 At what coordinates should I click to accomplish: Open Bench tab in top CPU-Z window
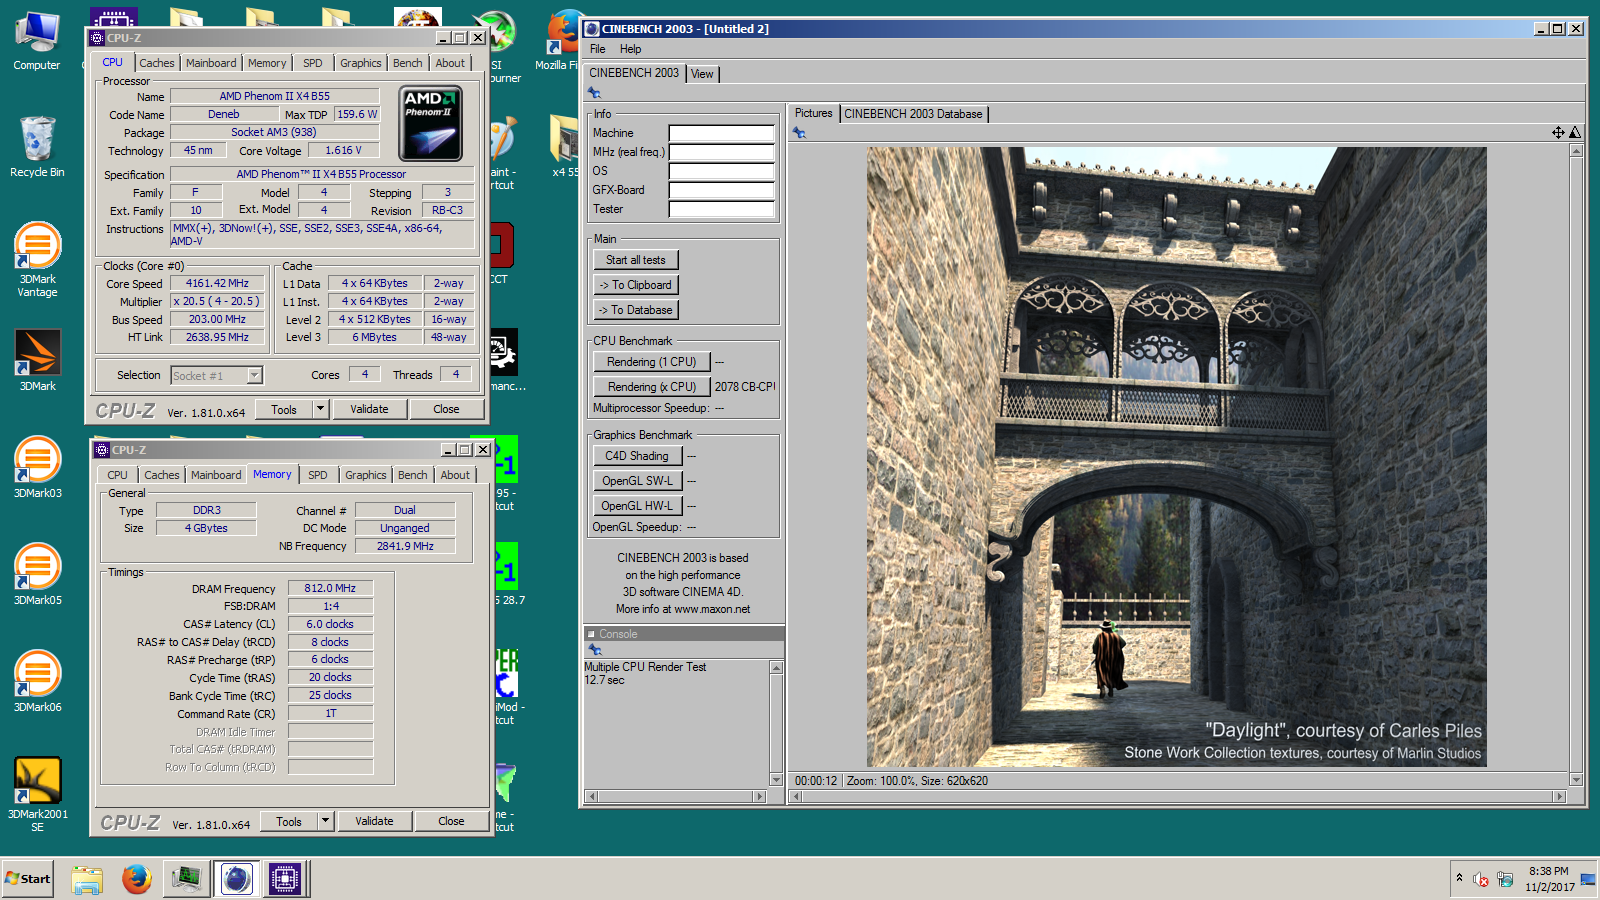tap(407, 63)
